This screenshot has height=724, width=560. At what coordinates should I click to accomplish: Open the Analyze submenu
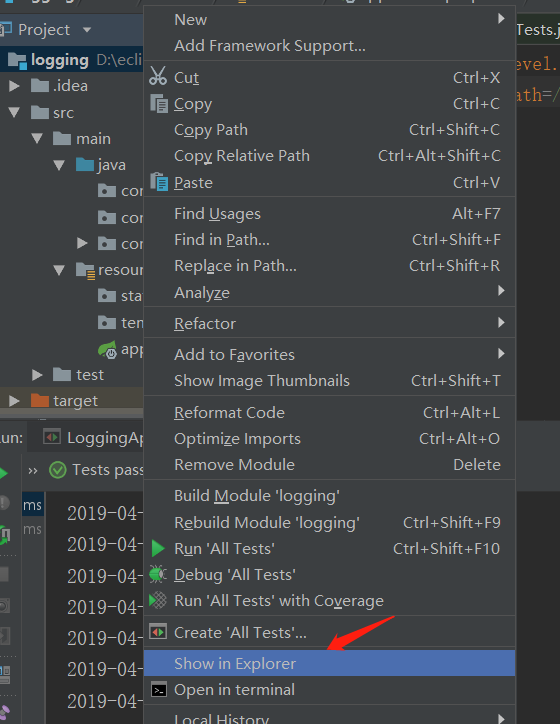coord(330,292)
